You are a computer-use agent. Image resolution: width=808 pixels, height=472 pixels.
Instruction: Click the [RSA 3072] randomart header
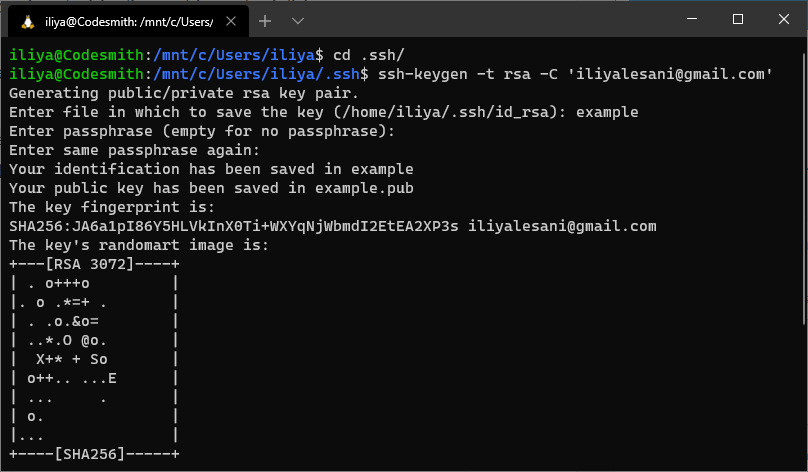[x=90, y=264]
